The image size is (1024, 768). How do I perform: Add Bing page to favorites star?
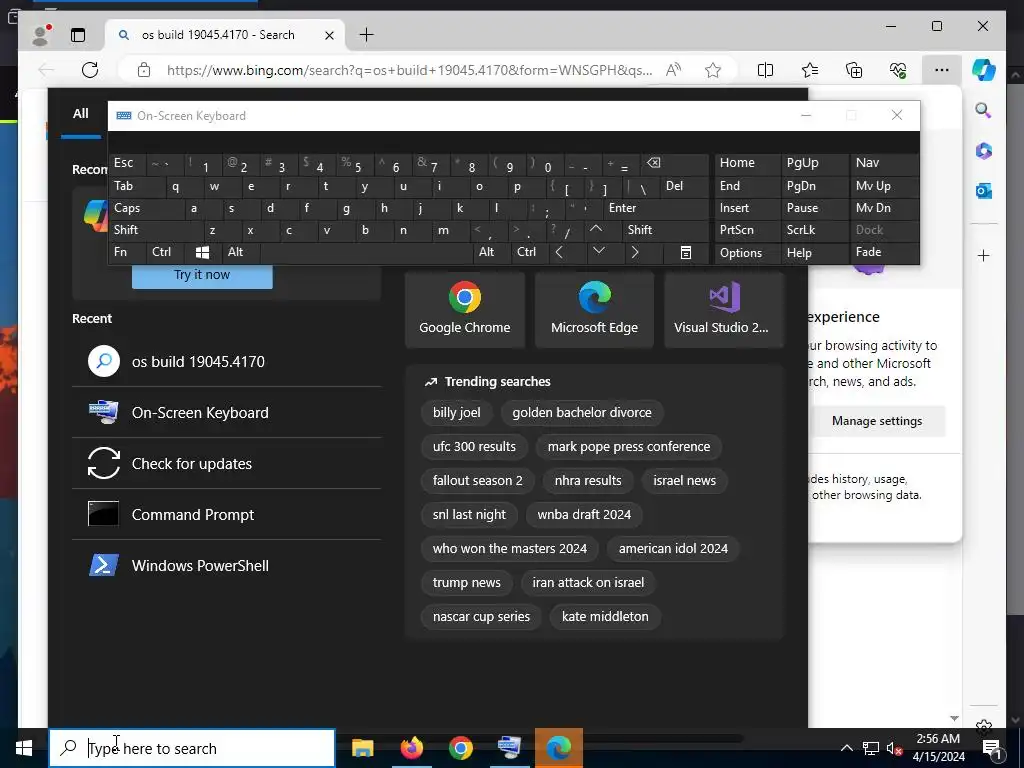[x=712, y=70]
